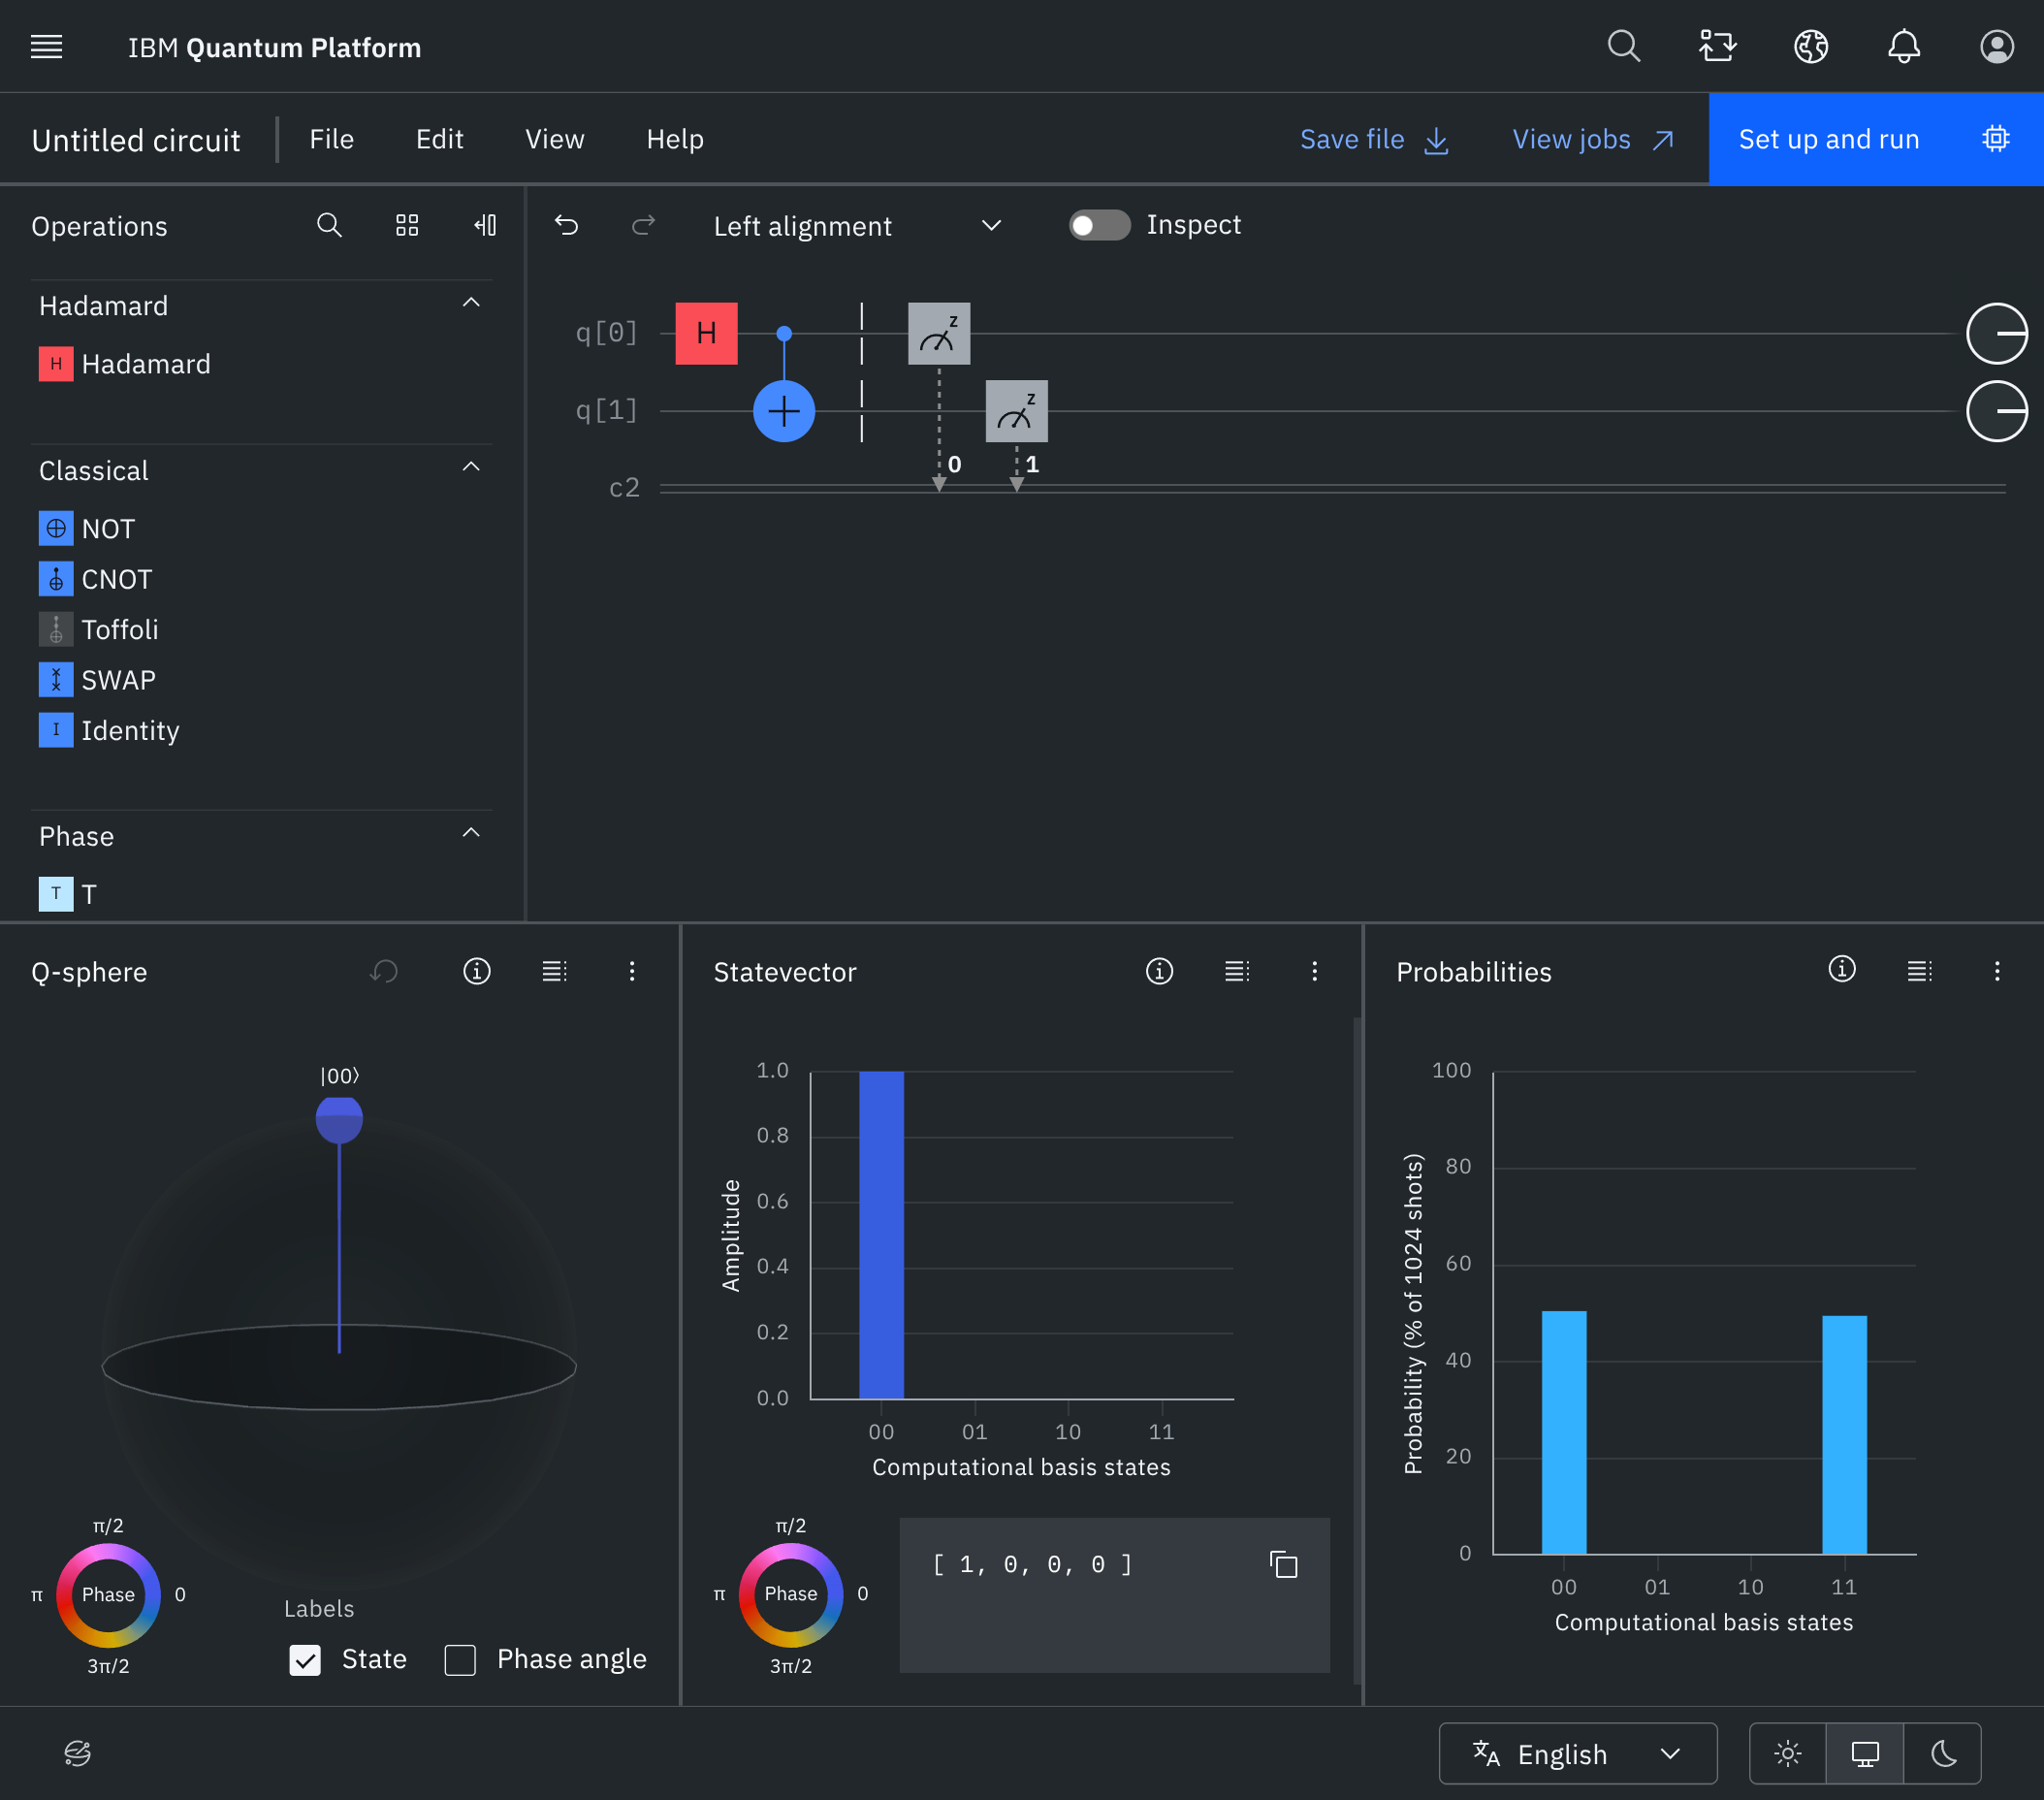Toggle the Inspect switch

click(1099, 225)
